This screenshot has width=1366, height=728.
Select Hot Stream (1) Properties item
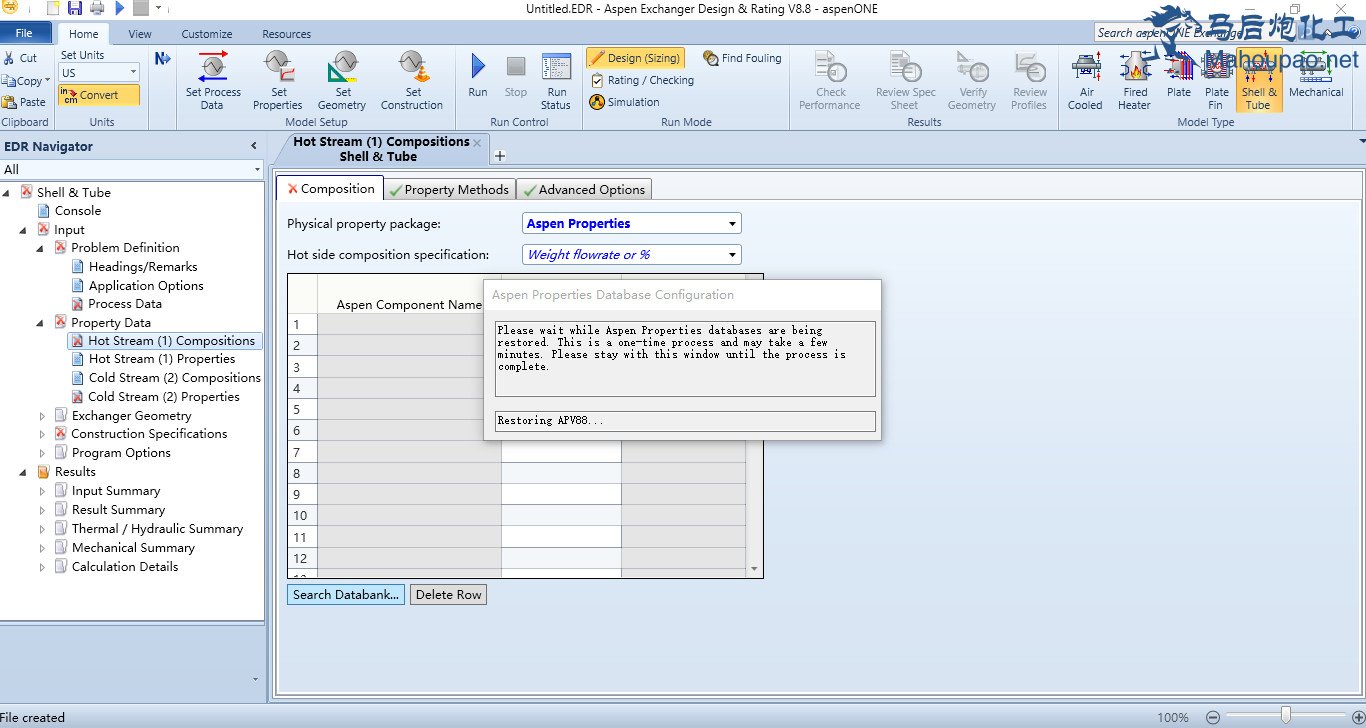tap(162, 359)
